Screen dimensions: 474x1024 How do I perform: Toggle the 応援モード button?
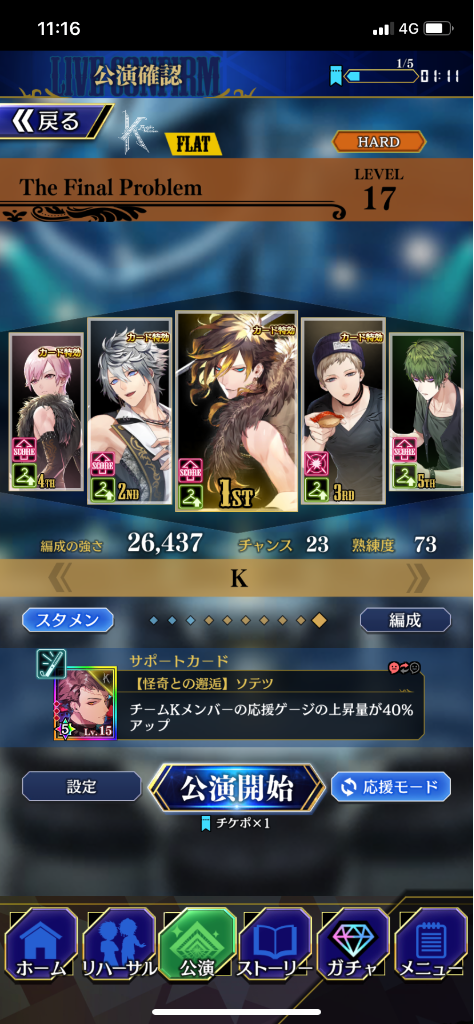click(x=390, y=787)
